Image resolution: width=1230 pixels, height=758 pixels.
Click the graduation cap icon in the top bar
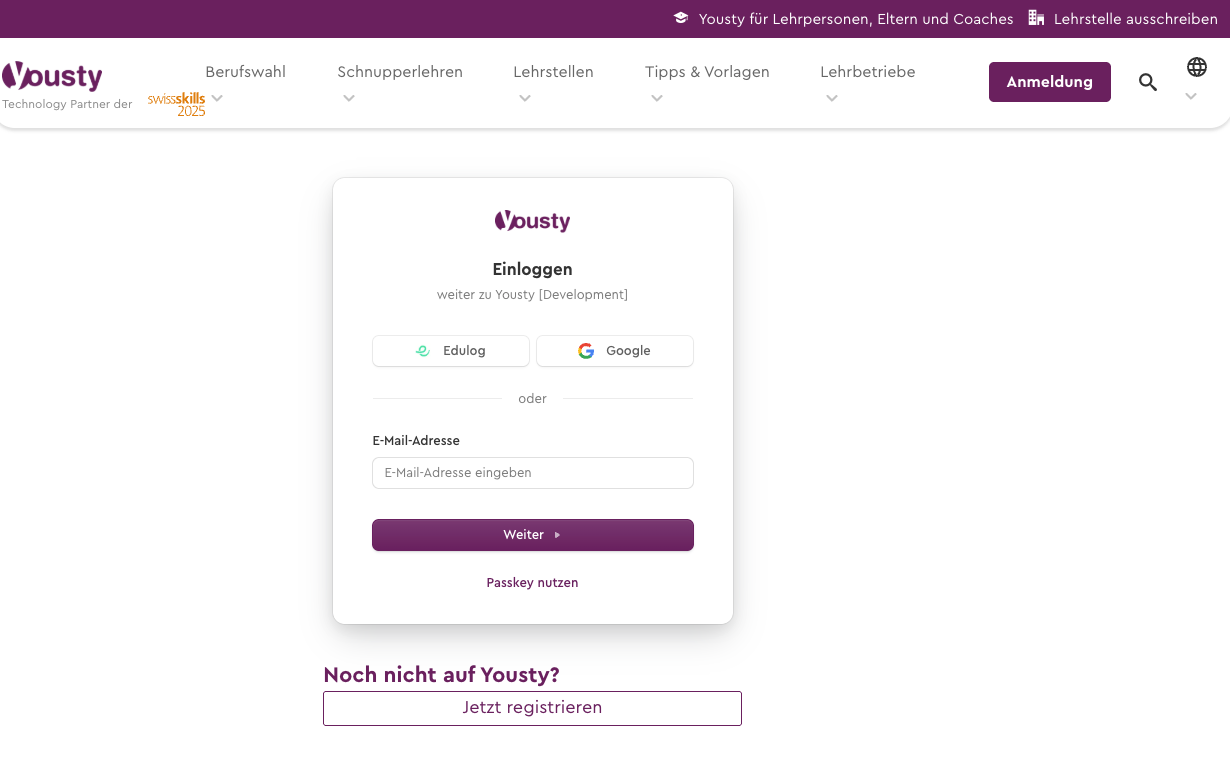point(681,18)
